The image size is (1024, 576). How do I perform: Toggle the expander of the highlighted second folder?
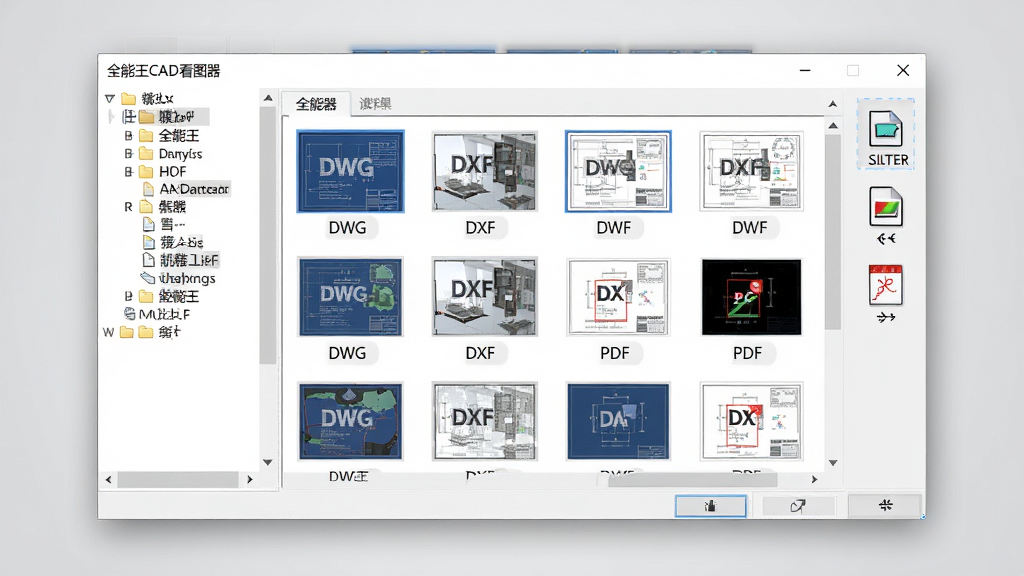[x=129, y=117]
